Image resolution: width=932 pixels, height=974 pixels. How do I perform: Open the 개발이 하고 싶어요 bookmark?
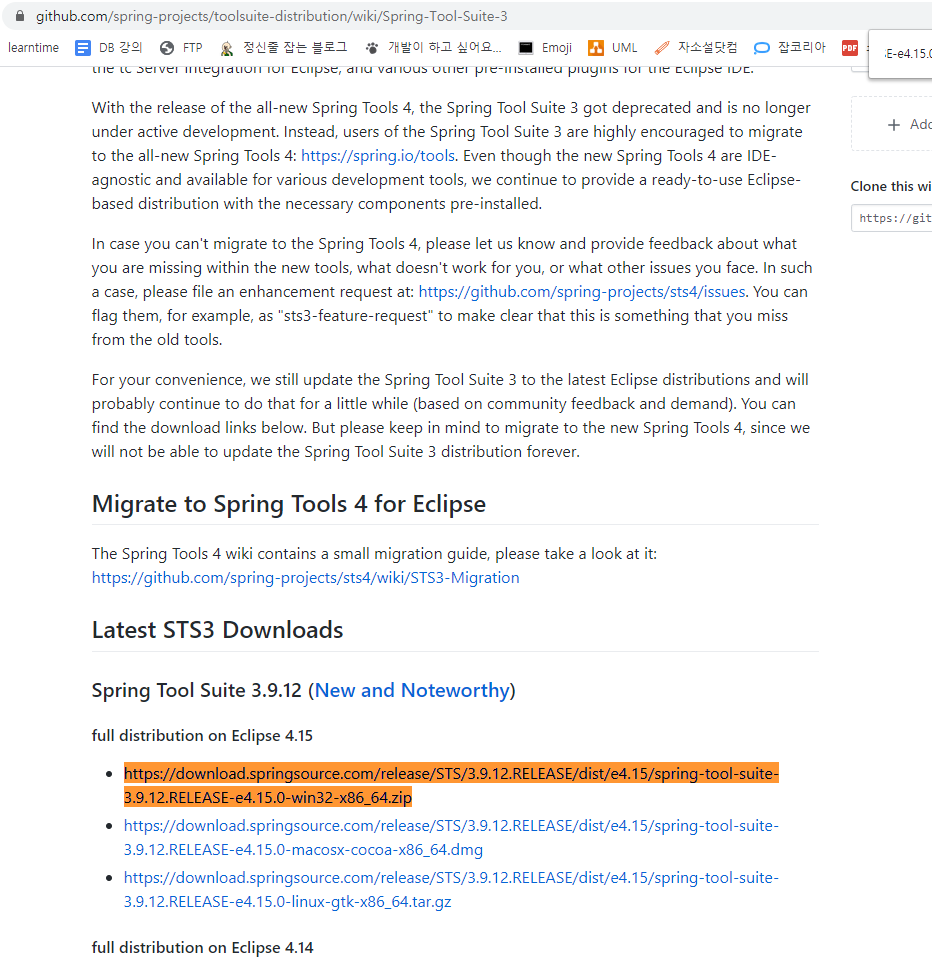(x=433, y=48)
